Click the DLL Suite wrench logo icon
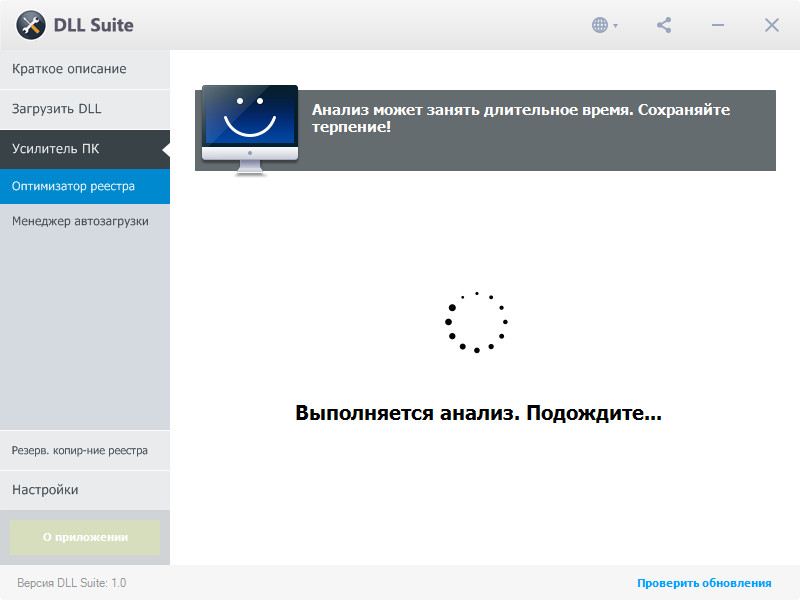 [31, 25]
